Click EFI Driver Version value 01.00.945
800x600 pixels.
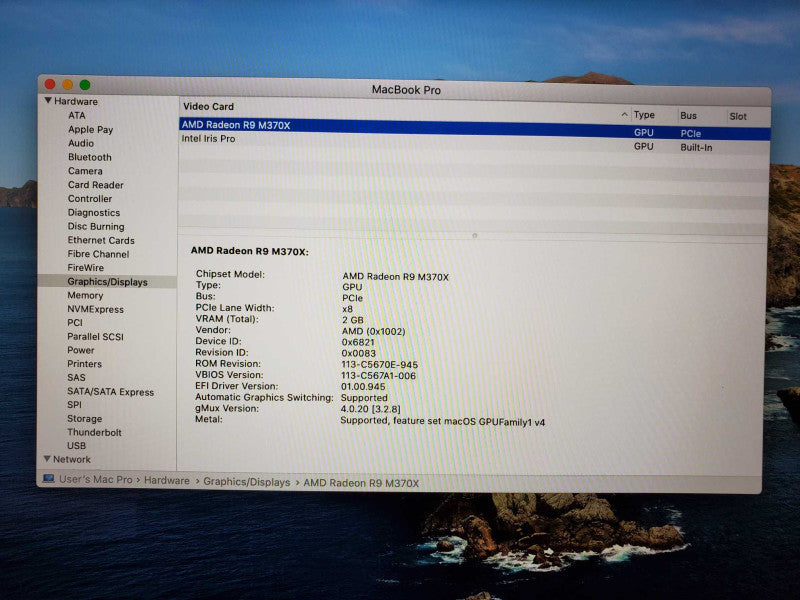[363, 387]
